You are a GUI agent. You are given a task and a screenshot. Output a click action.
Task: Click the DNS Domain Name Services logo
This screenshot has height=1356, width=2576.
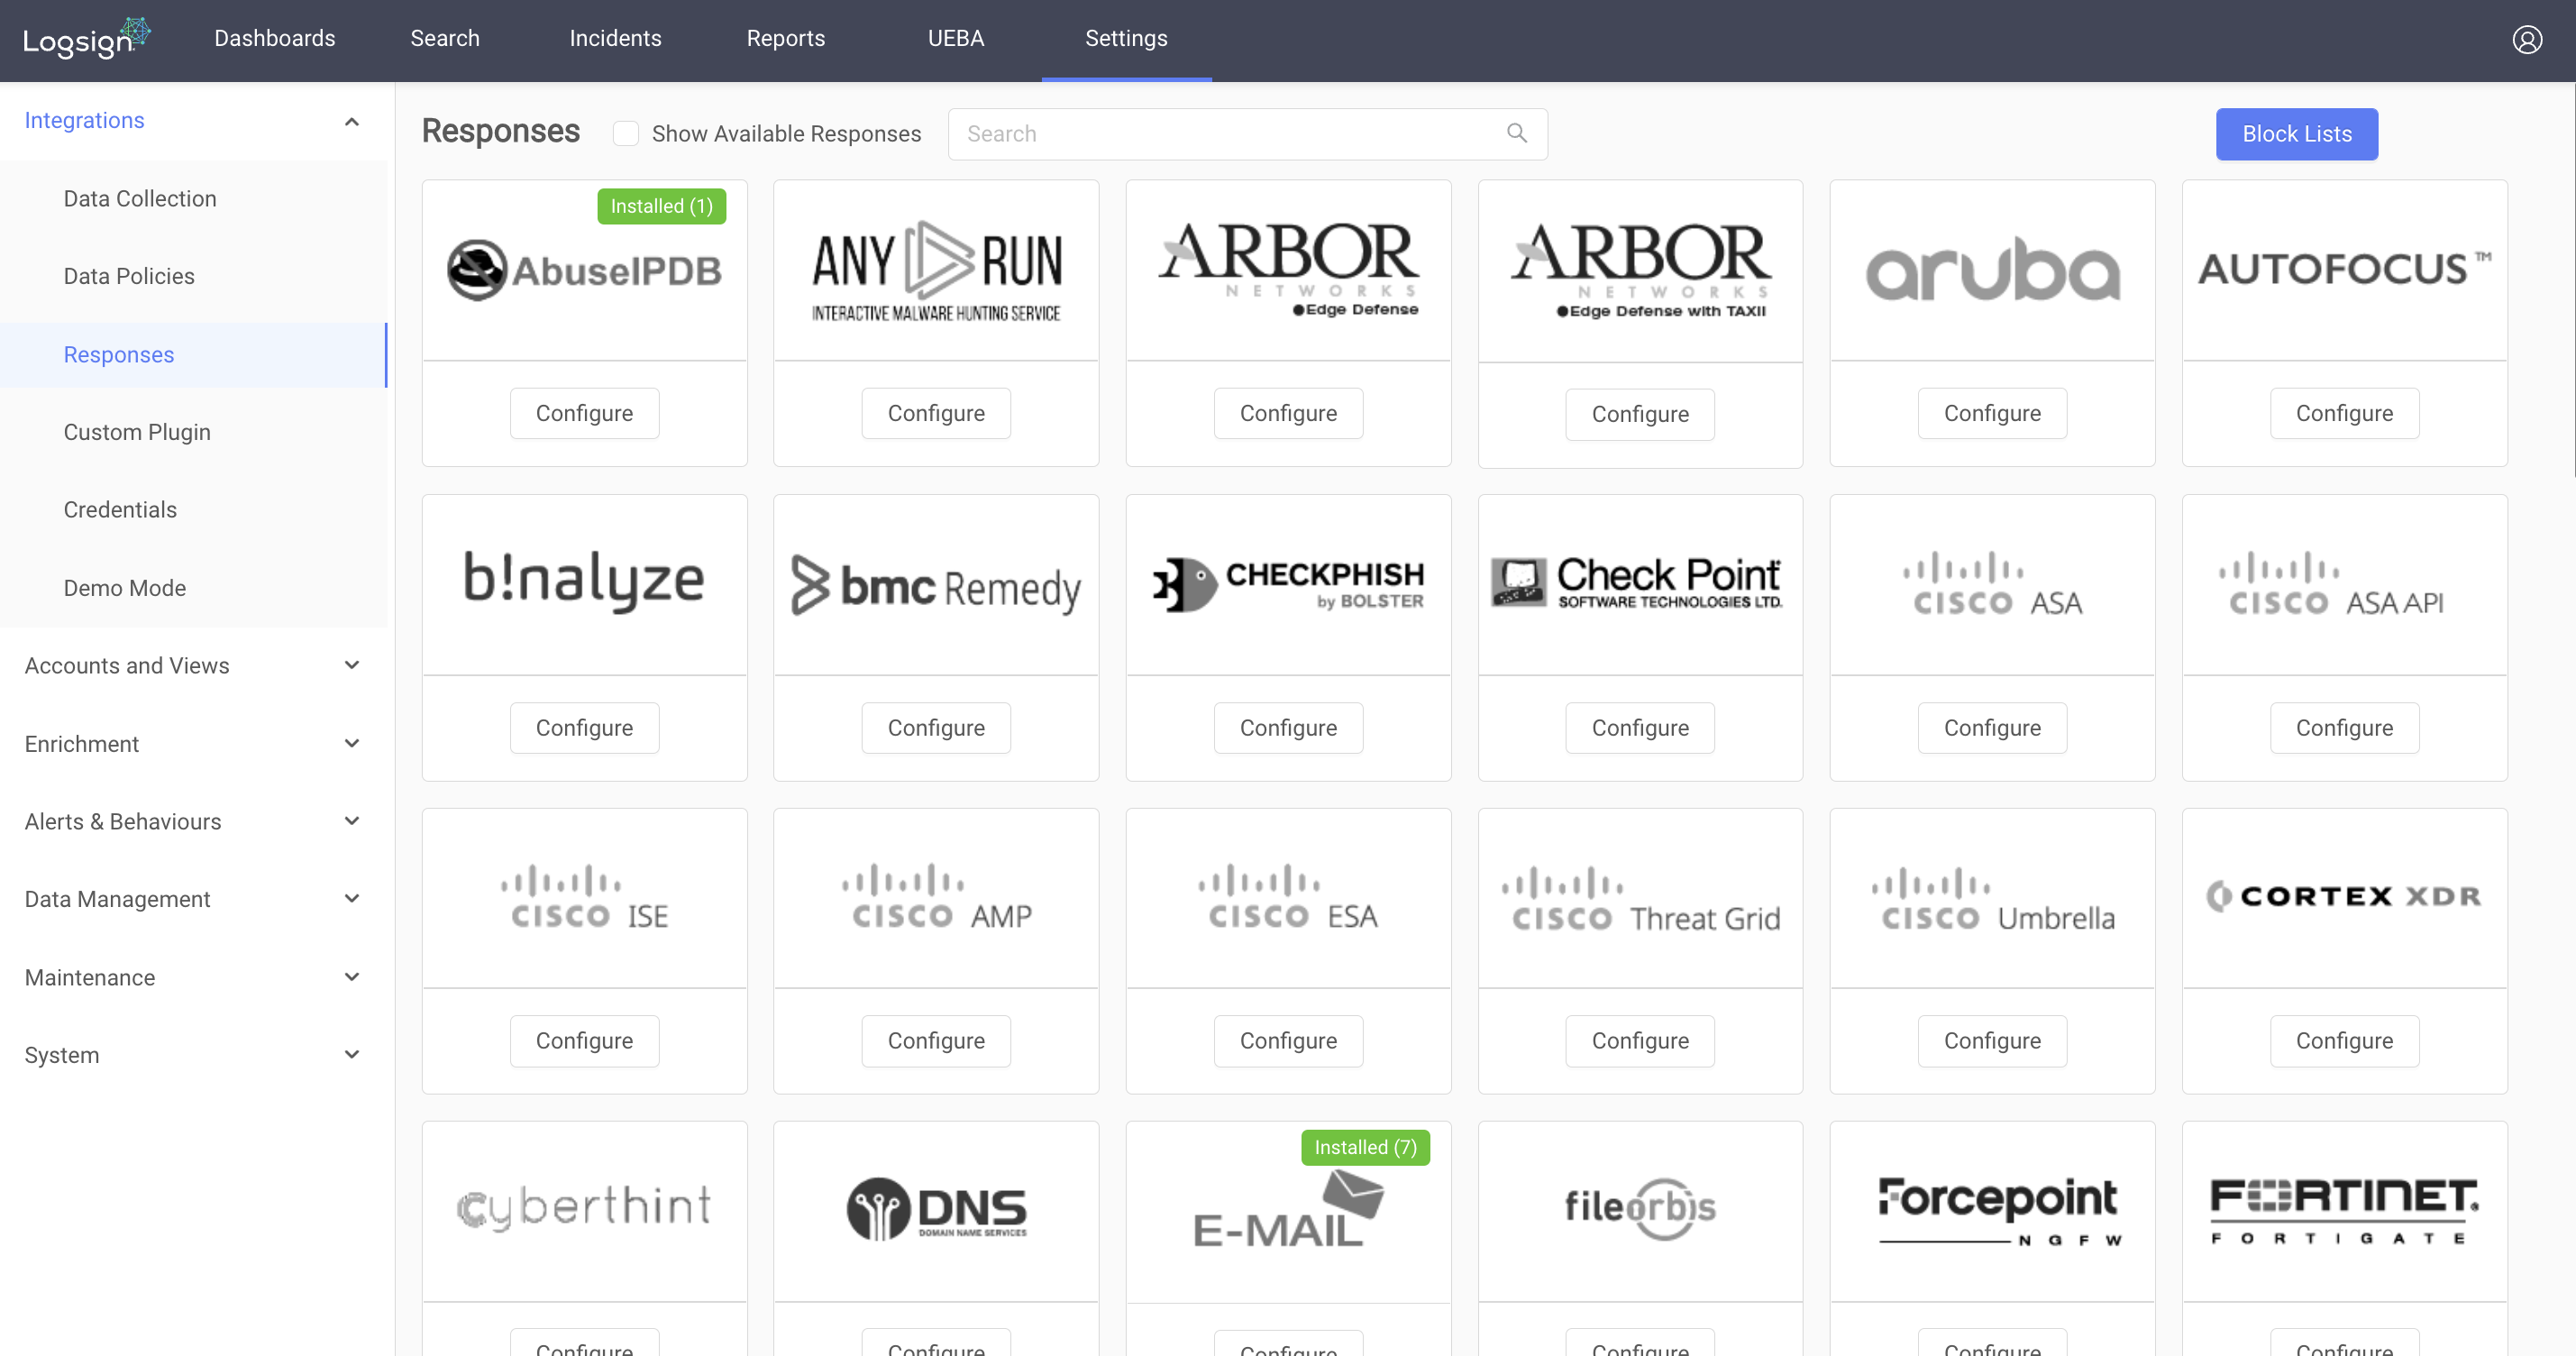[936, 1209]
